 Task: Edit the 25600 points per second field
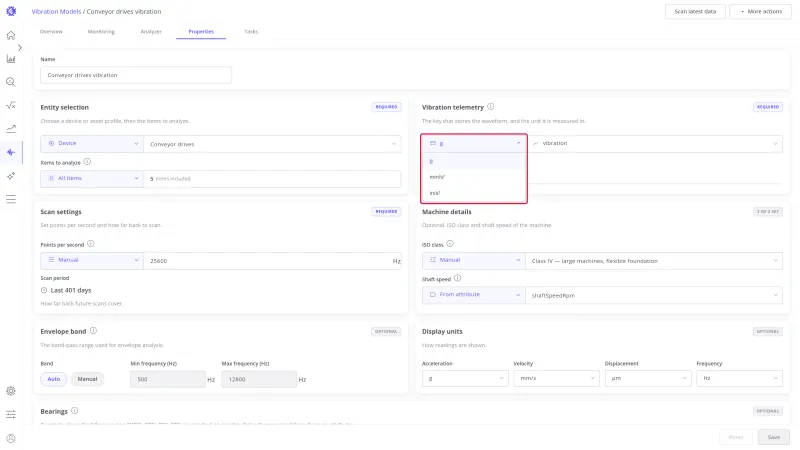click(272, 261)
